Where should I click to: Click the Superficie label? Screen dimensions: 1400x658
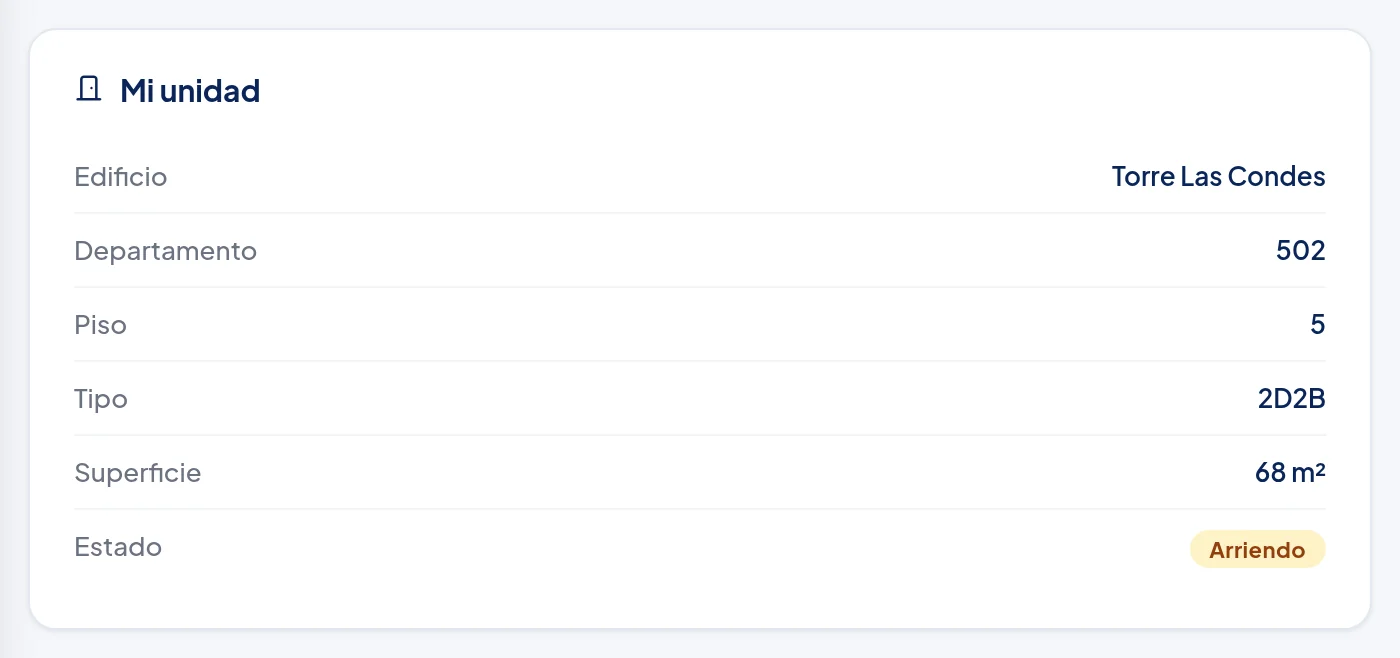[138, 473]
